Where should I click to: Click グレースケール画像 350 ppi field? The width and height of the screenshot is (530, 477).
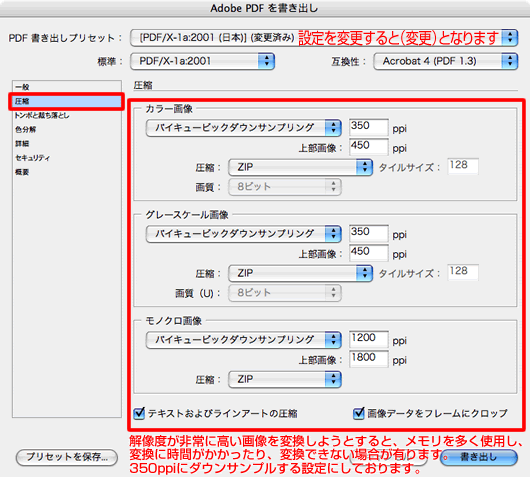(368, 233)
